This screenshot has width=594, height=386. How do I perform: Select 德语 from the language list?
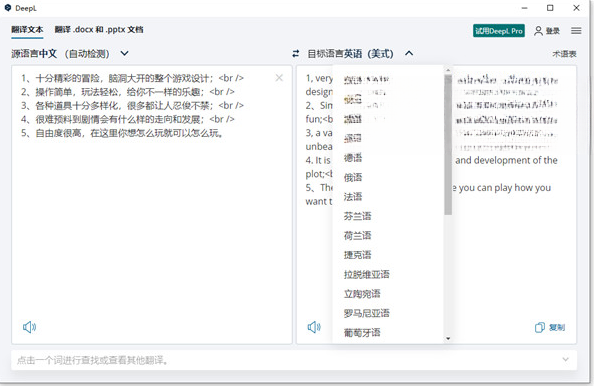[353, 158]
